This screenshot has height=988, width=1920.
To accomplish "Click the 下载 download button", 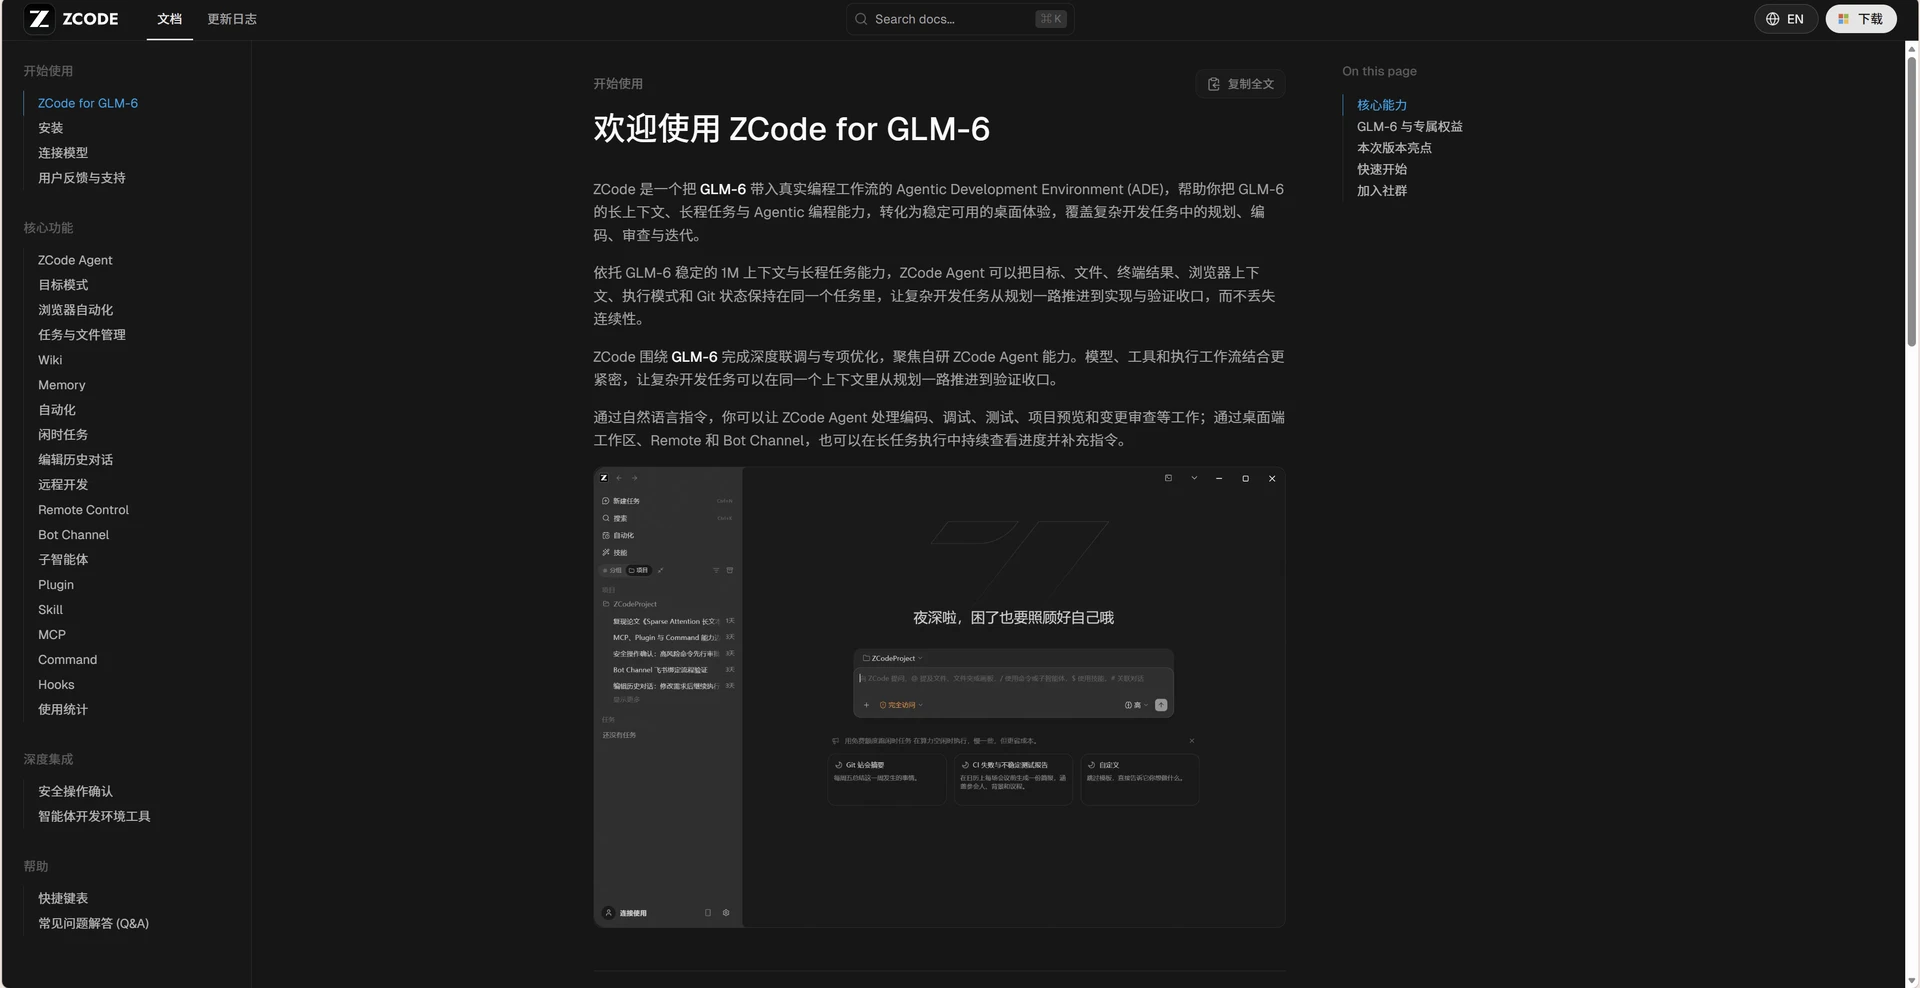I will [1860, 19].
